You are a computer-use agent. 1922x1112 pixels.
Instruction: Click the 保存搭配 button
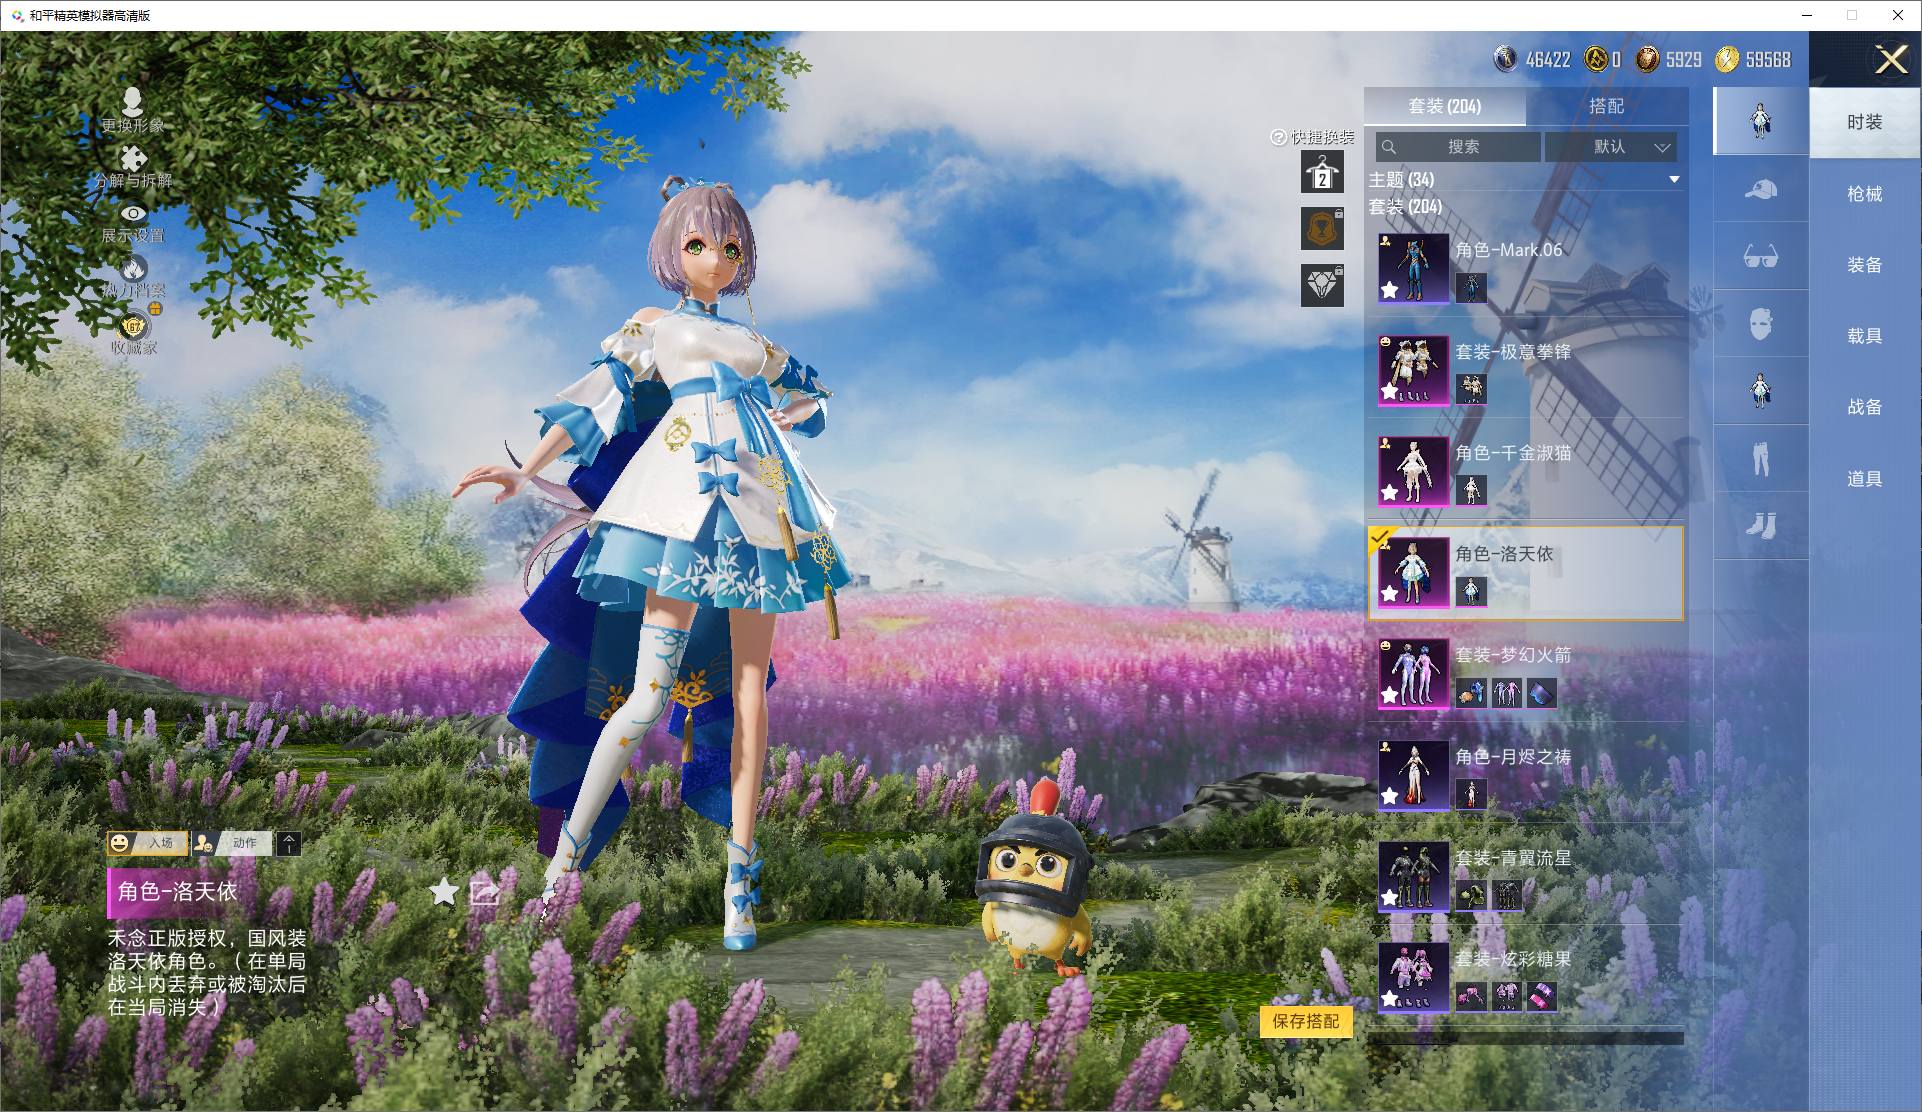pos(1306,1021)
